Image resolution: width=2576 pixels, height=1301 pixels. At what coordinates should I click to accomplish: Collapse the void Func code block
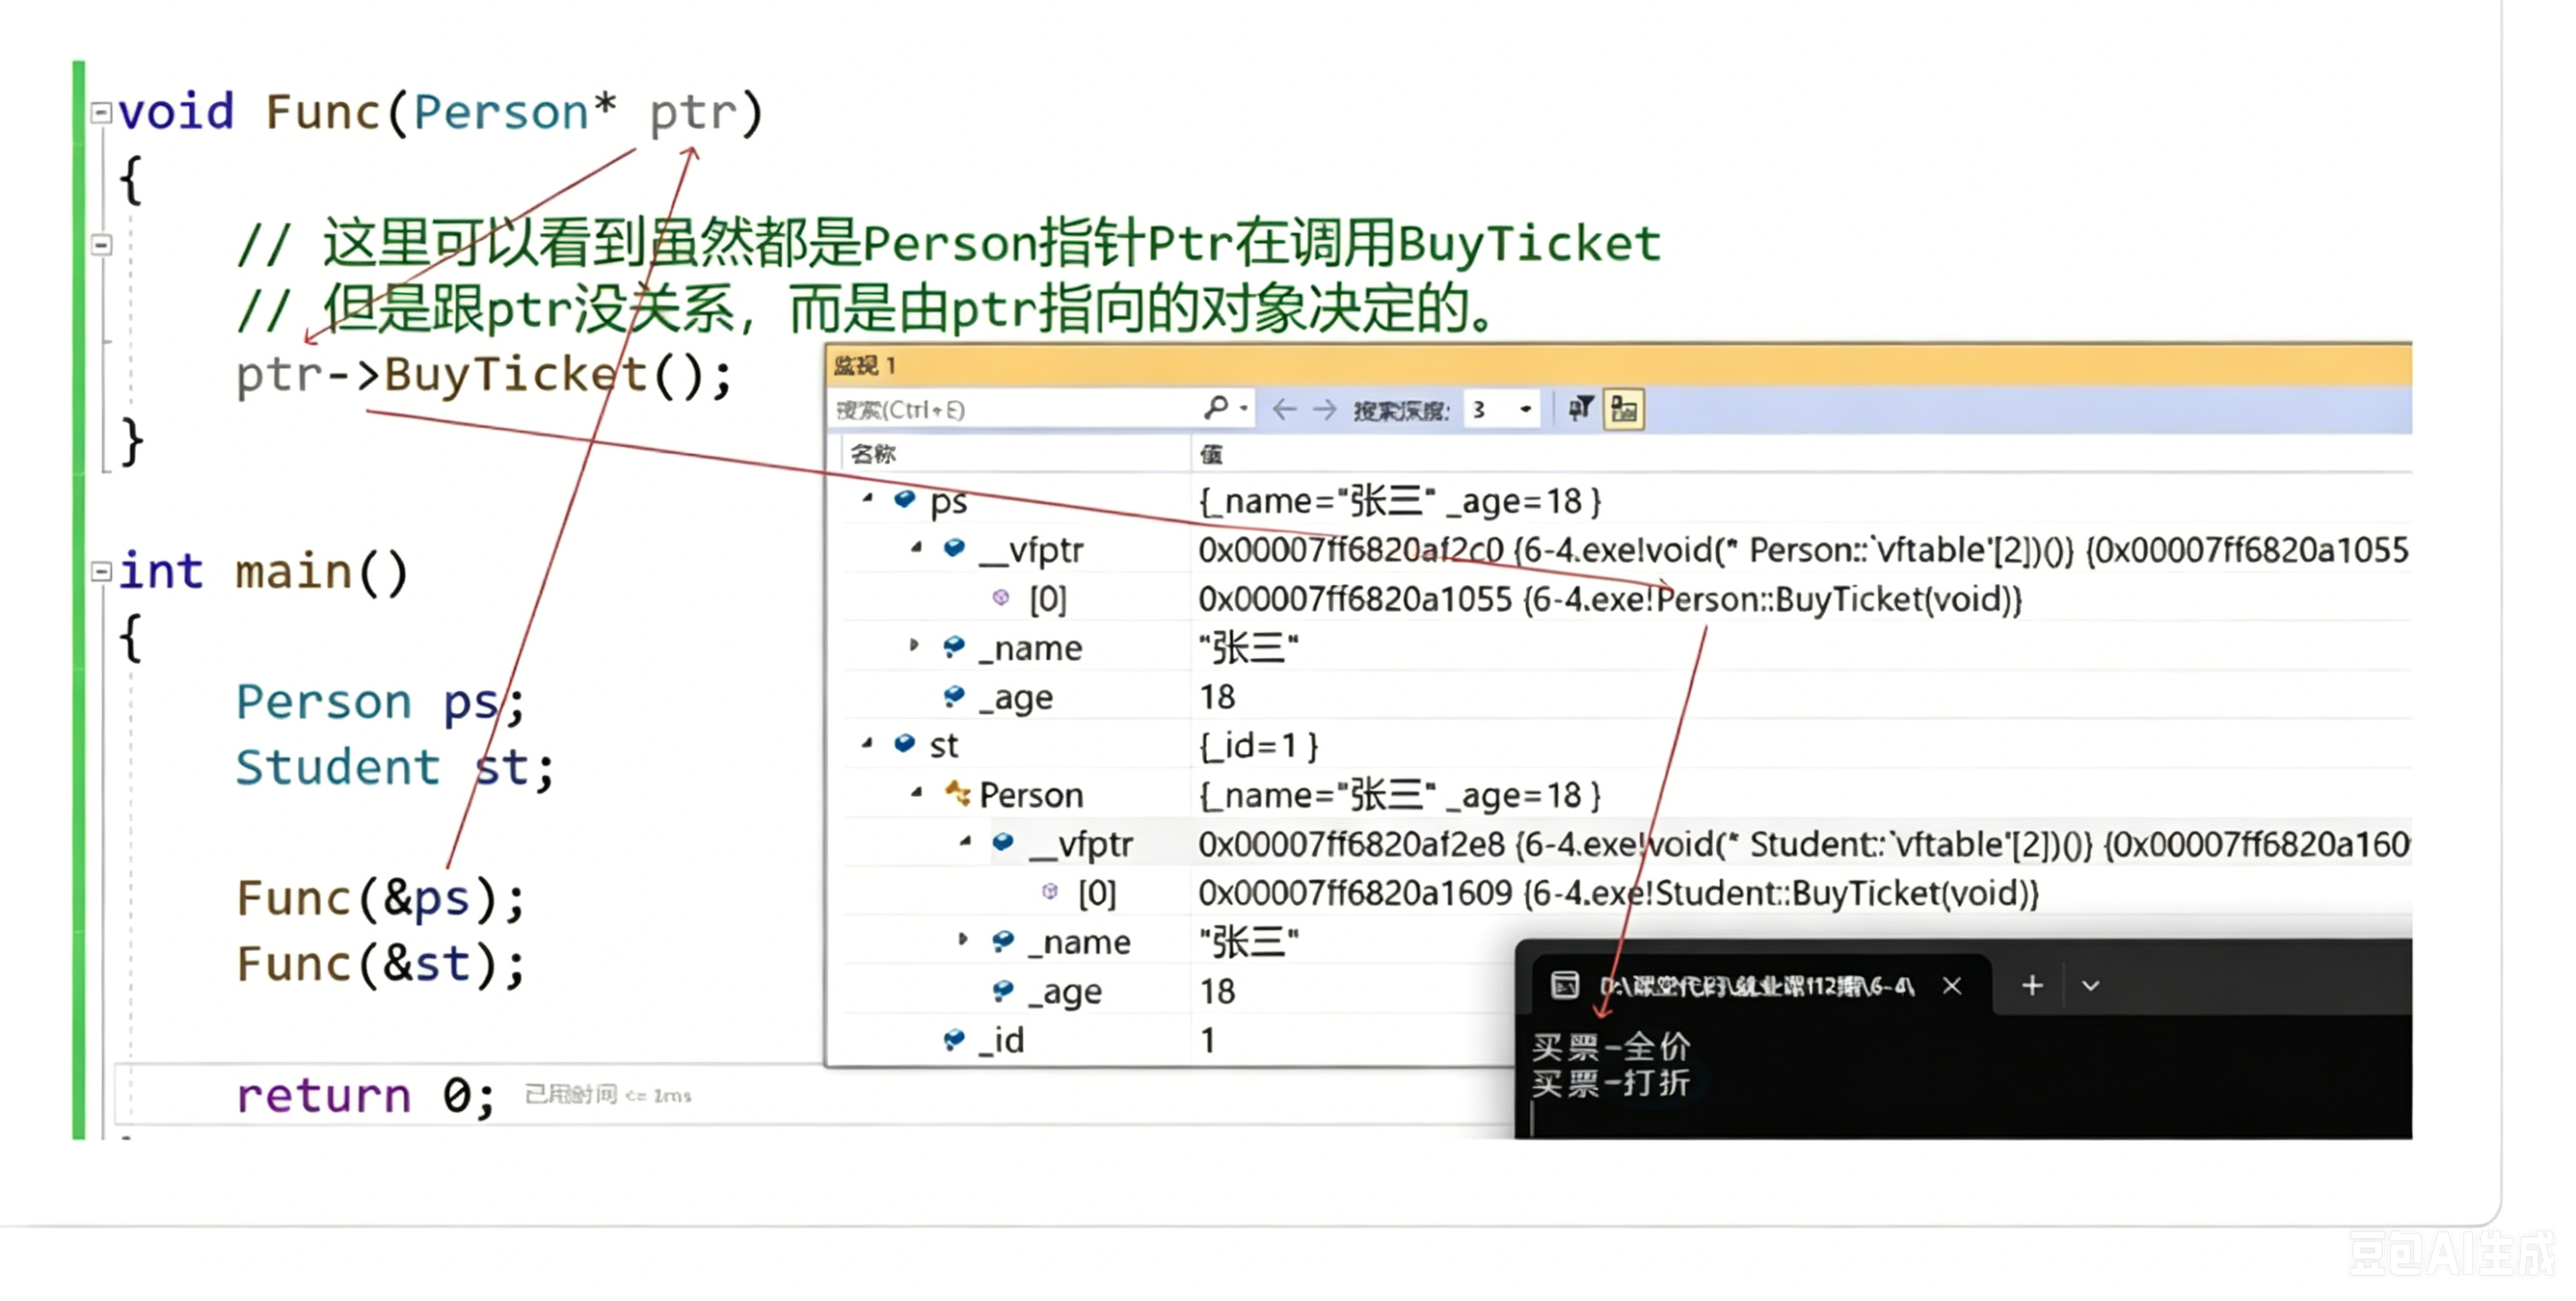pos(101,112)
